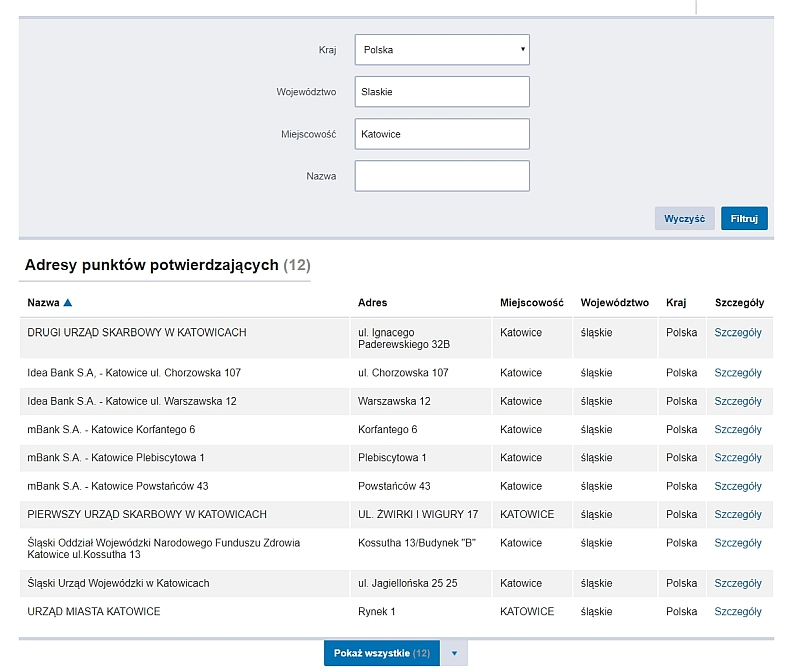Open Szczegóły for Pierwszy Urząd Skarbowy
This screenshot has width=800, height=672.
click(738, 515)
